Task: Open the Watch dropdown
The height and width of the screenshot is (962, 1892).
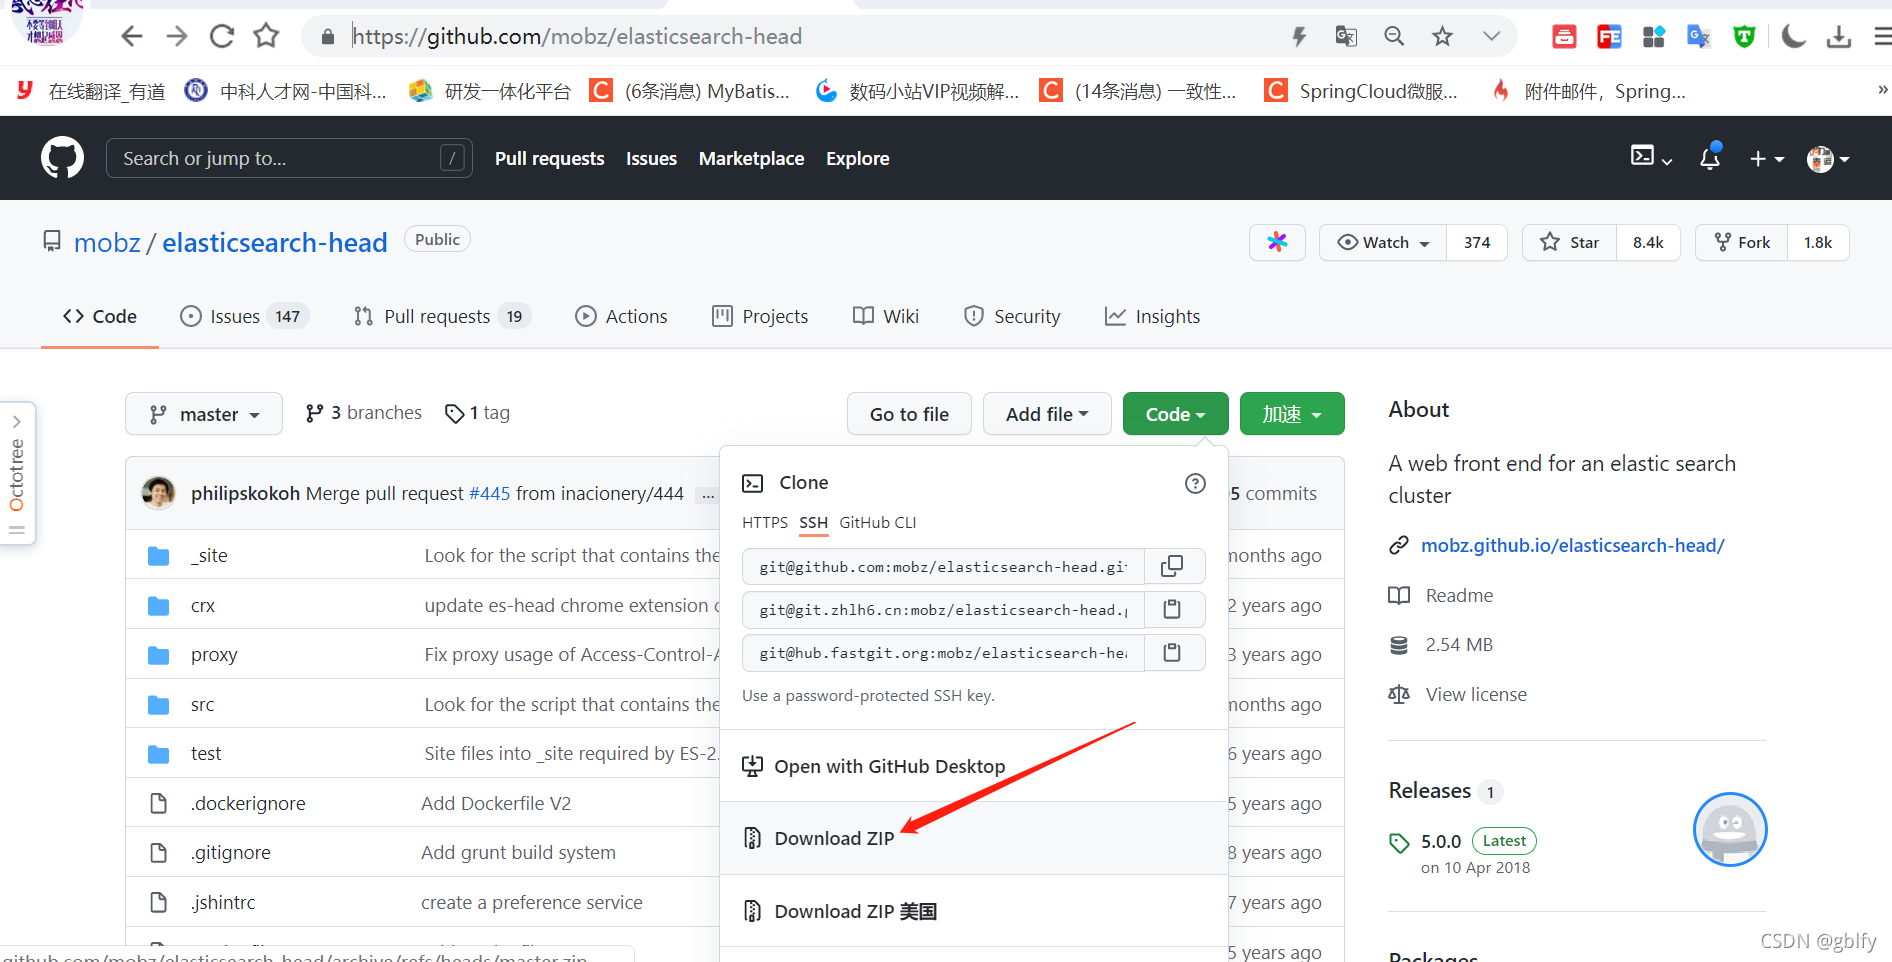Action: coord(1383,242)
